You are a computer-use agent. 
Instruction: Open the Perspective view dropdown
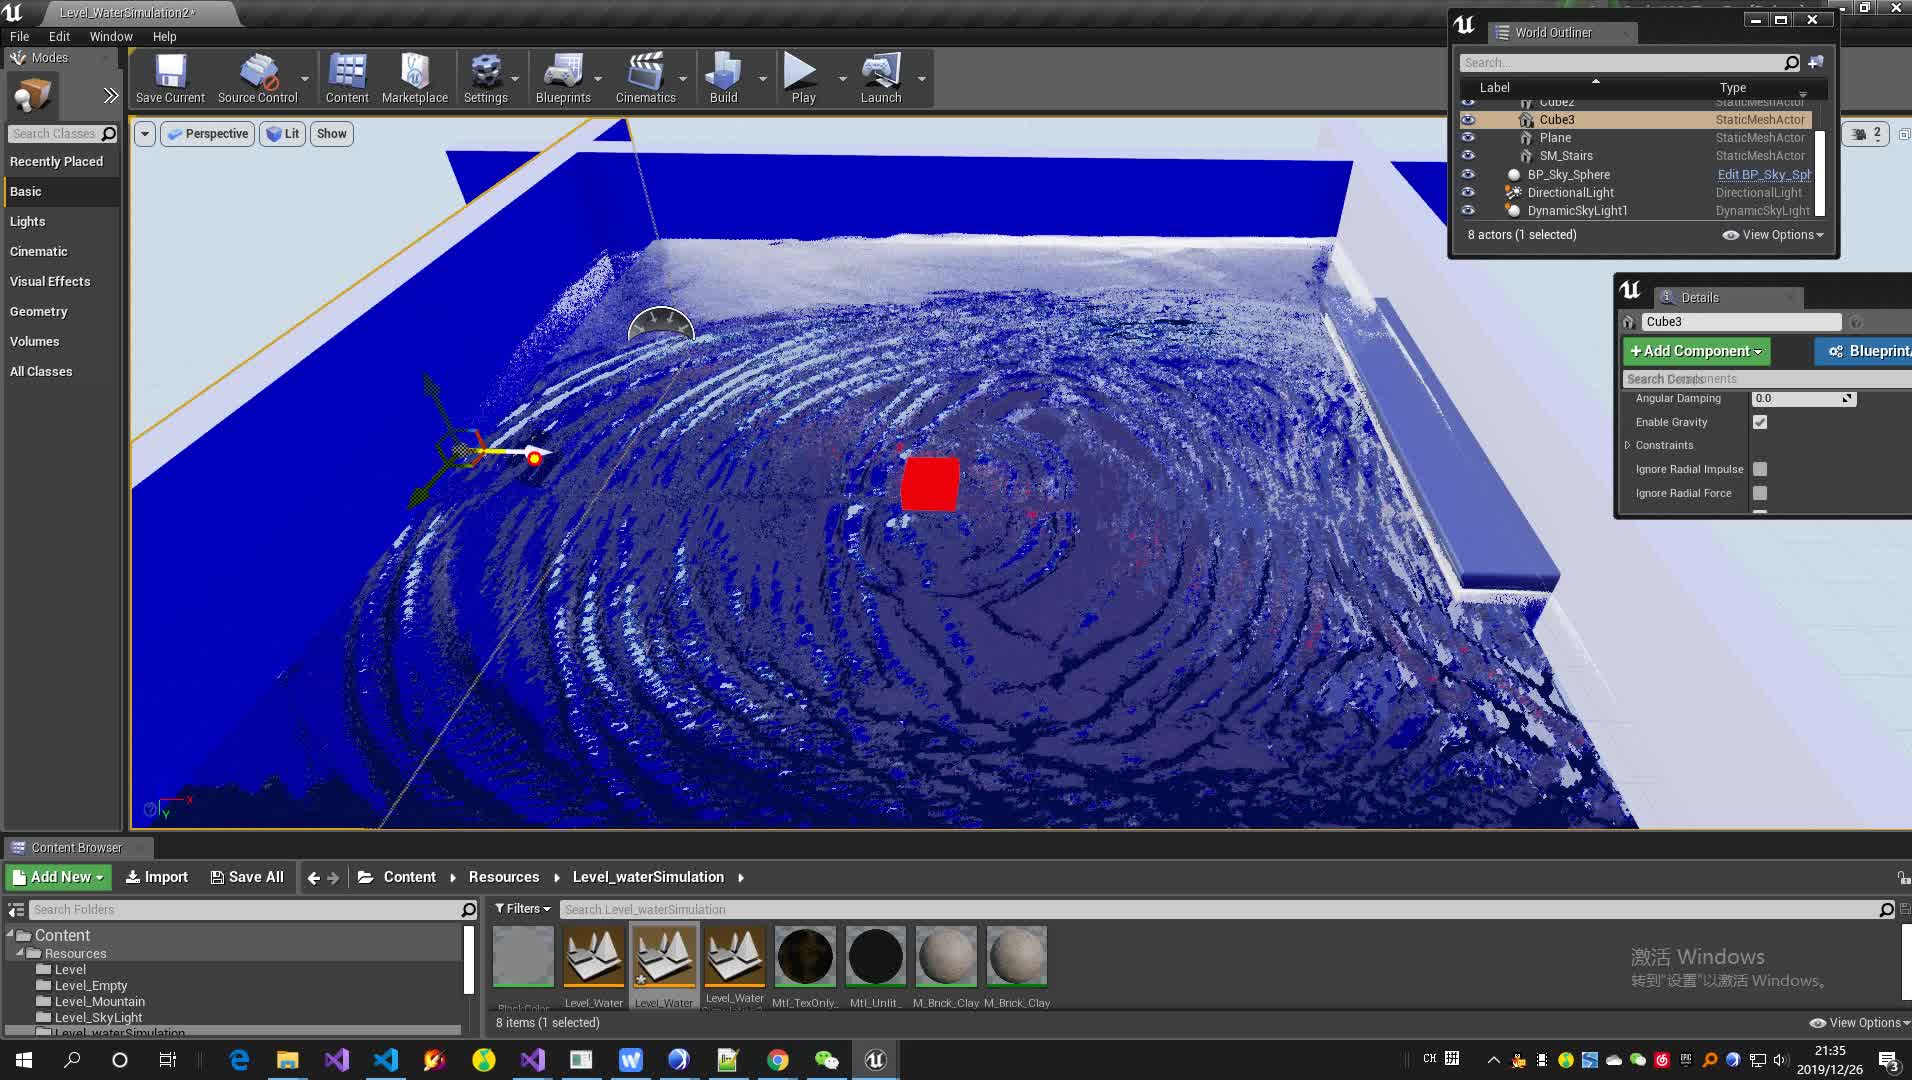(208, 134)
